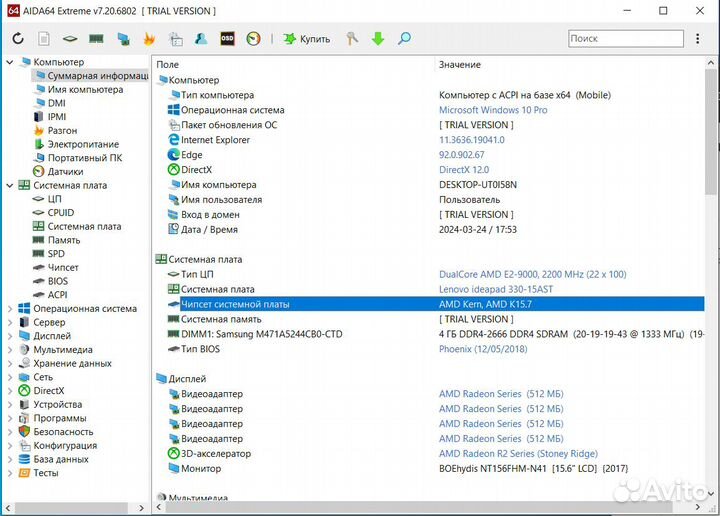Click the Поле column header
This screenshot has height=516, width=720.
coord(168,65)
